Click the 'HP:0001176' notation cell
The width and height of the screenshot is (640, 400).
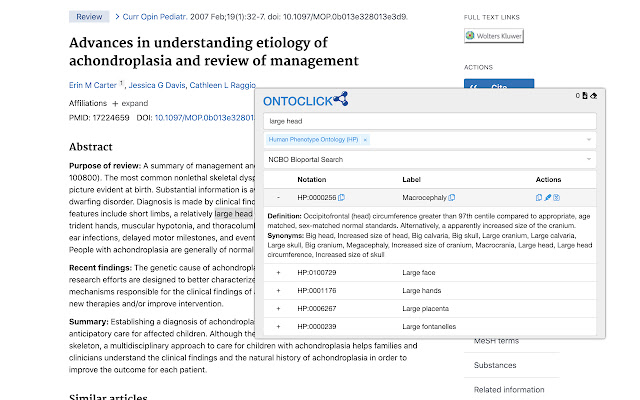pyautogui.click(x=316, y=291)
